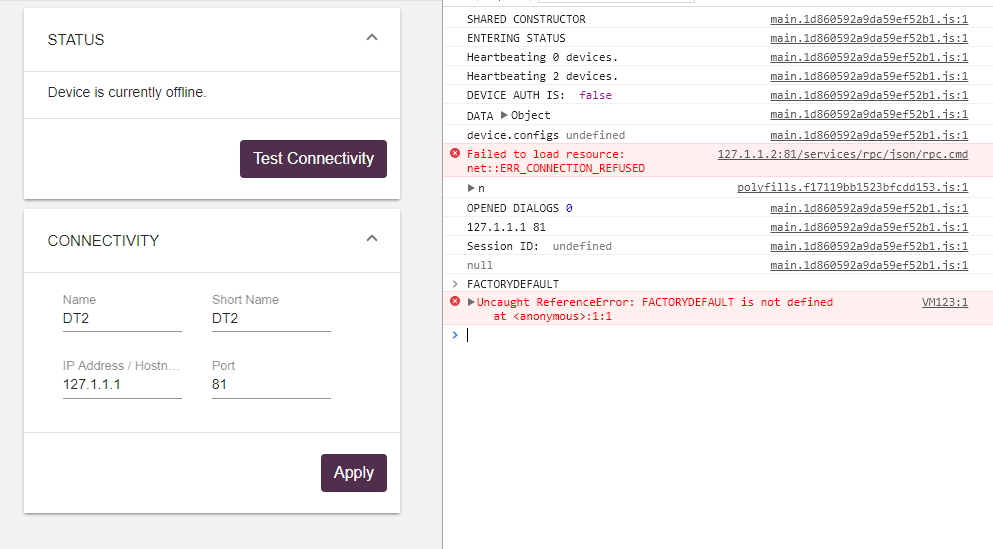The width and height of the screenshot is (993, 549).
Task: Open source link for SHARED CONSTRUCTOR log
Action: (x=868, y=19)
